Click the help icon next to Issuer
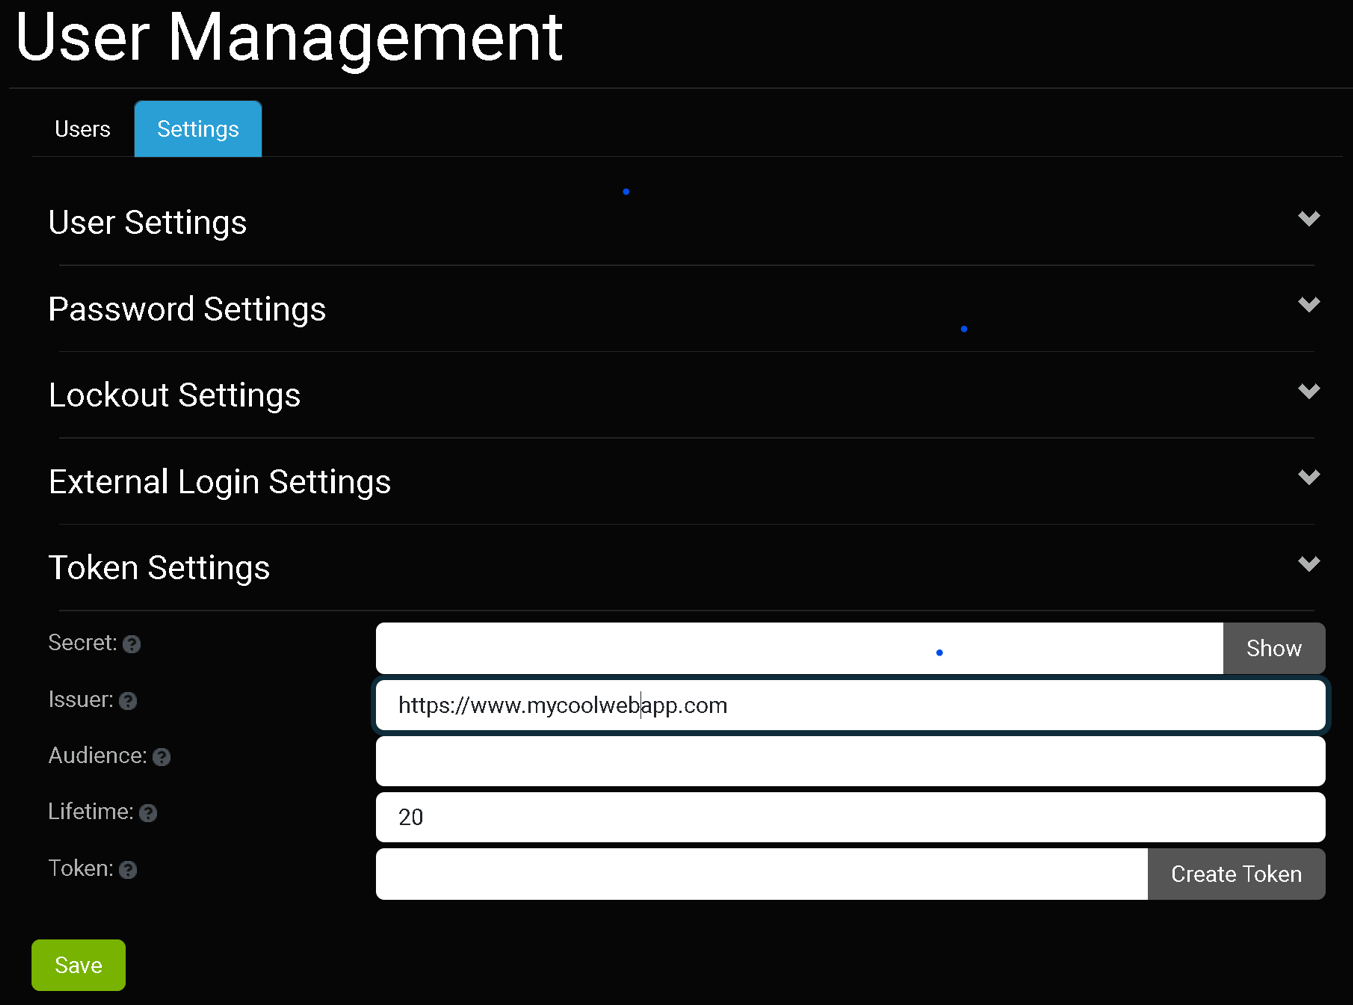 (x=128, y=701)
